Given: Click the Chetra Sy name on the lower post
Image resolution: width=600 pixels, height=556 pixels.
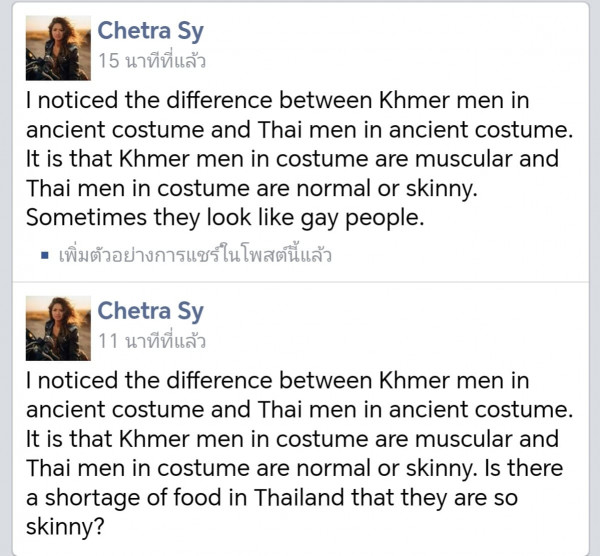Looking at the screenshot, I should click(x=150, y=311).
